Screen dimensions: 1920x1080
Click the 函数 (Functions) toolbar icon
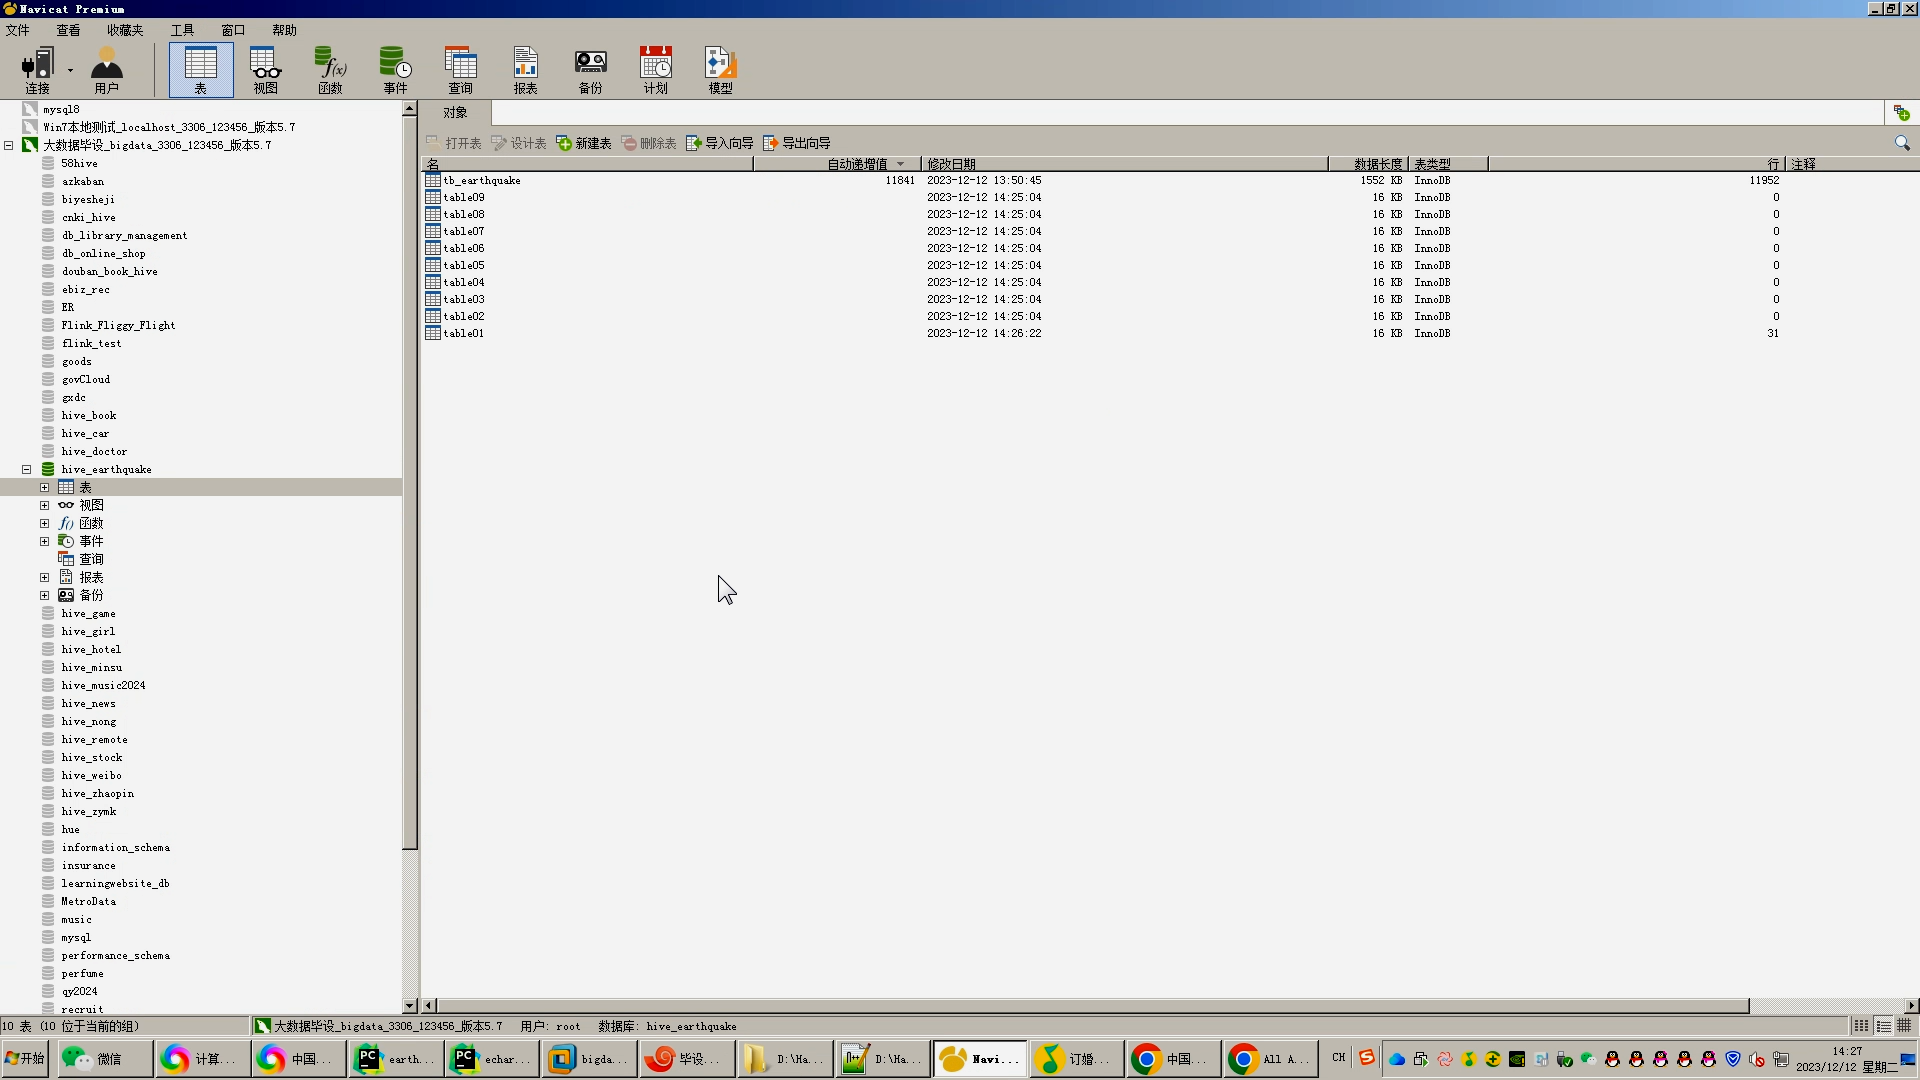pos(330,70)
